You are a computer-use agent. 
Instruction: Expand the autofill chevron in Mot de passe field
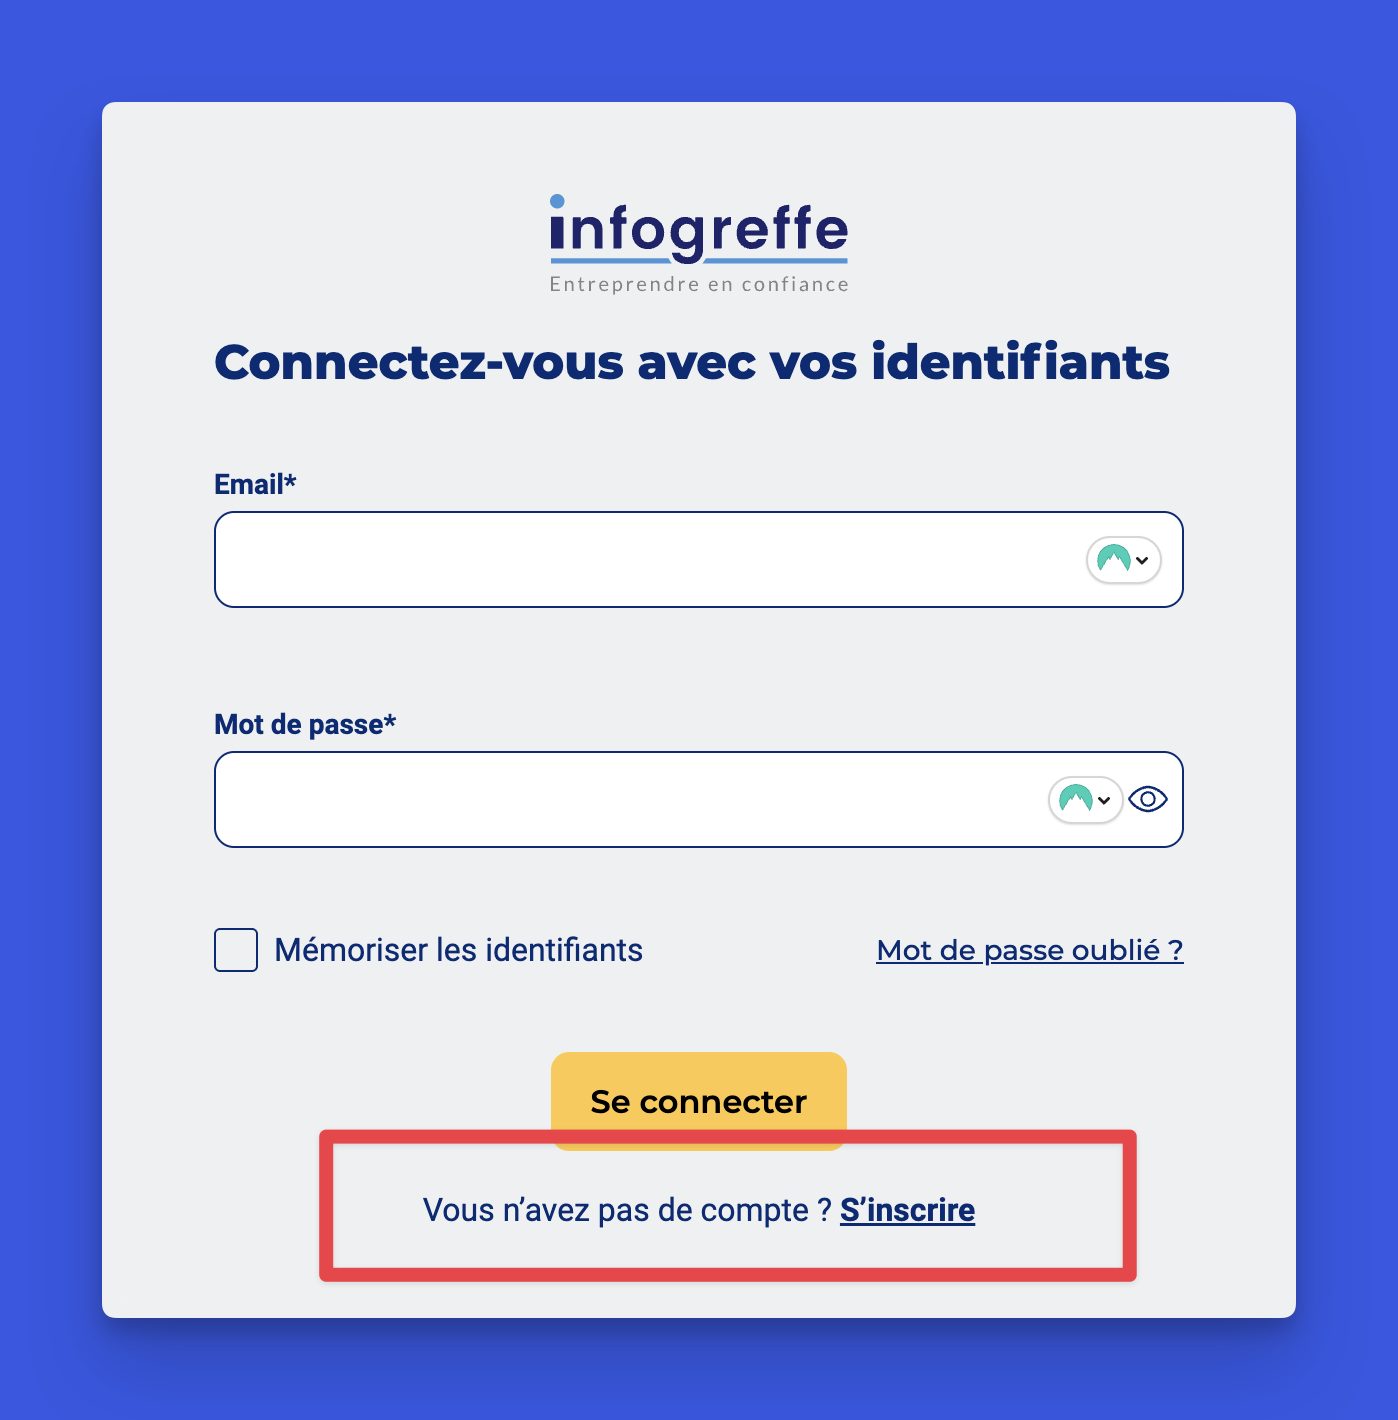coord(1104,800)
